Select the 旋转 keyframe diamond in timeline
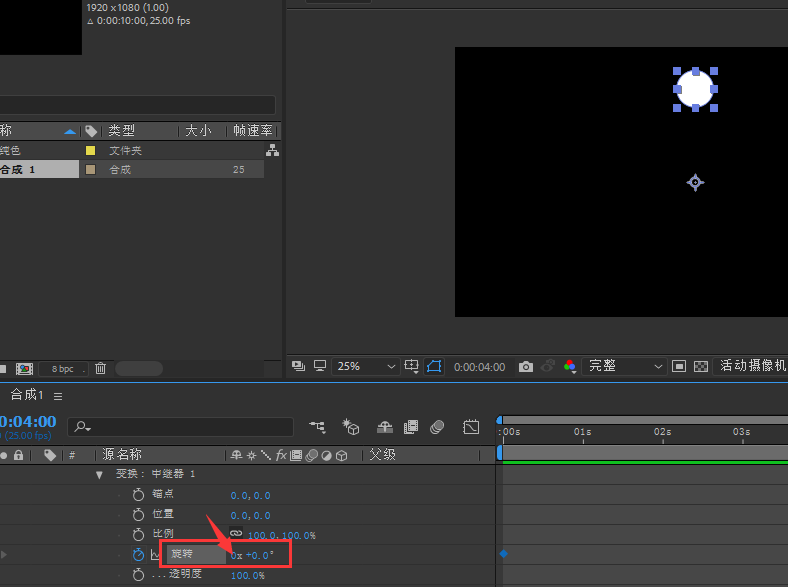The height and width of the screenshot is (587, 788). click(x=504, y=554)
